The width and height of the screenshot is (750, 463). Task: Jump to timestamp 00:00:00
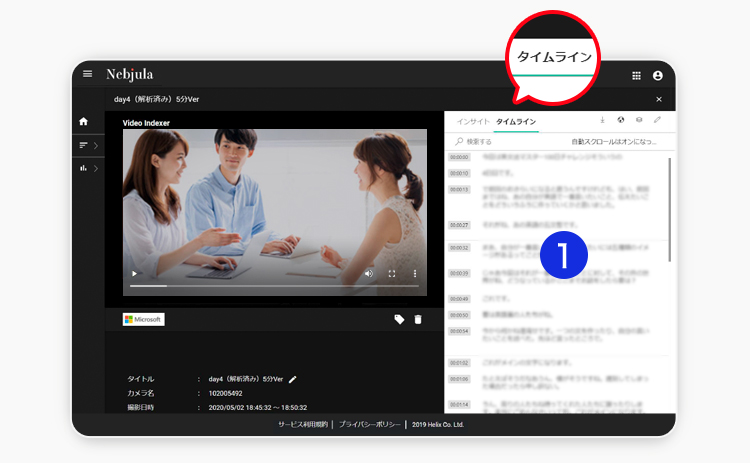[x=459, y=157]
